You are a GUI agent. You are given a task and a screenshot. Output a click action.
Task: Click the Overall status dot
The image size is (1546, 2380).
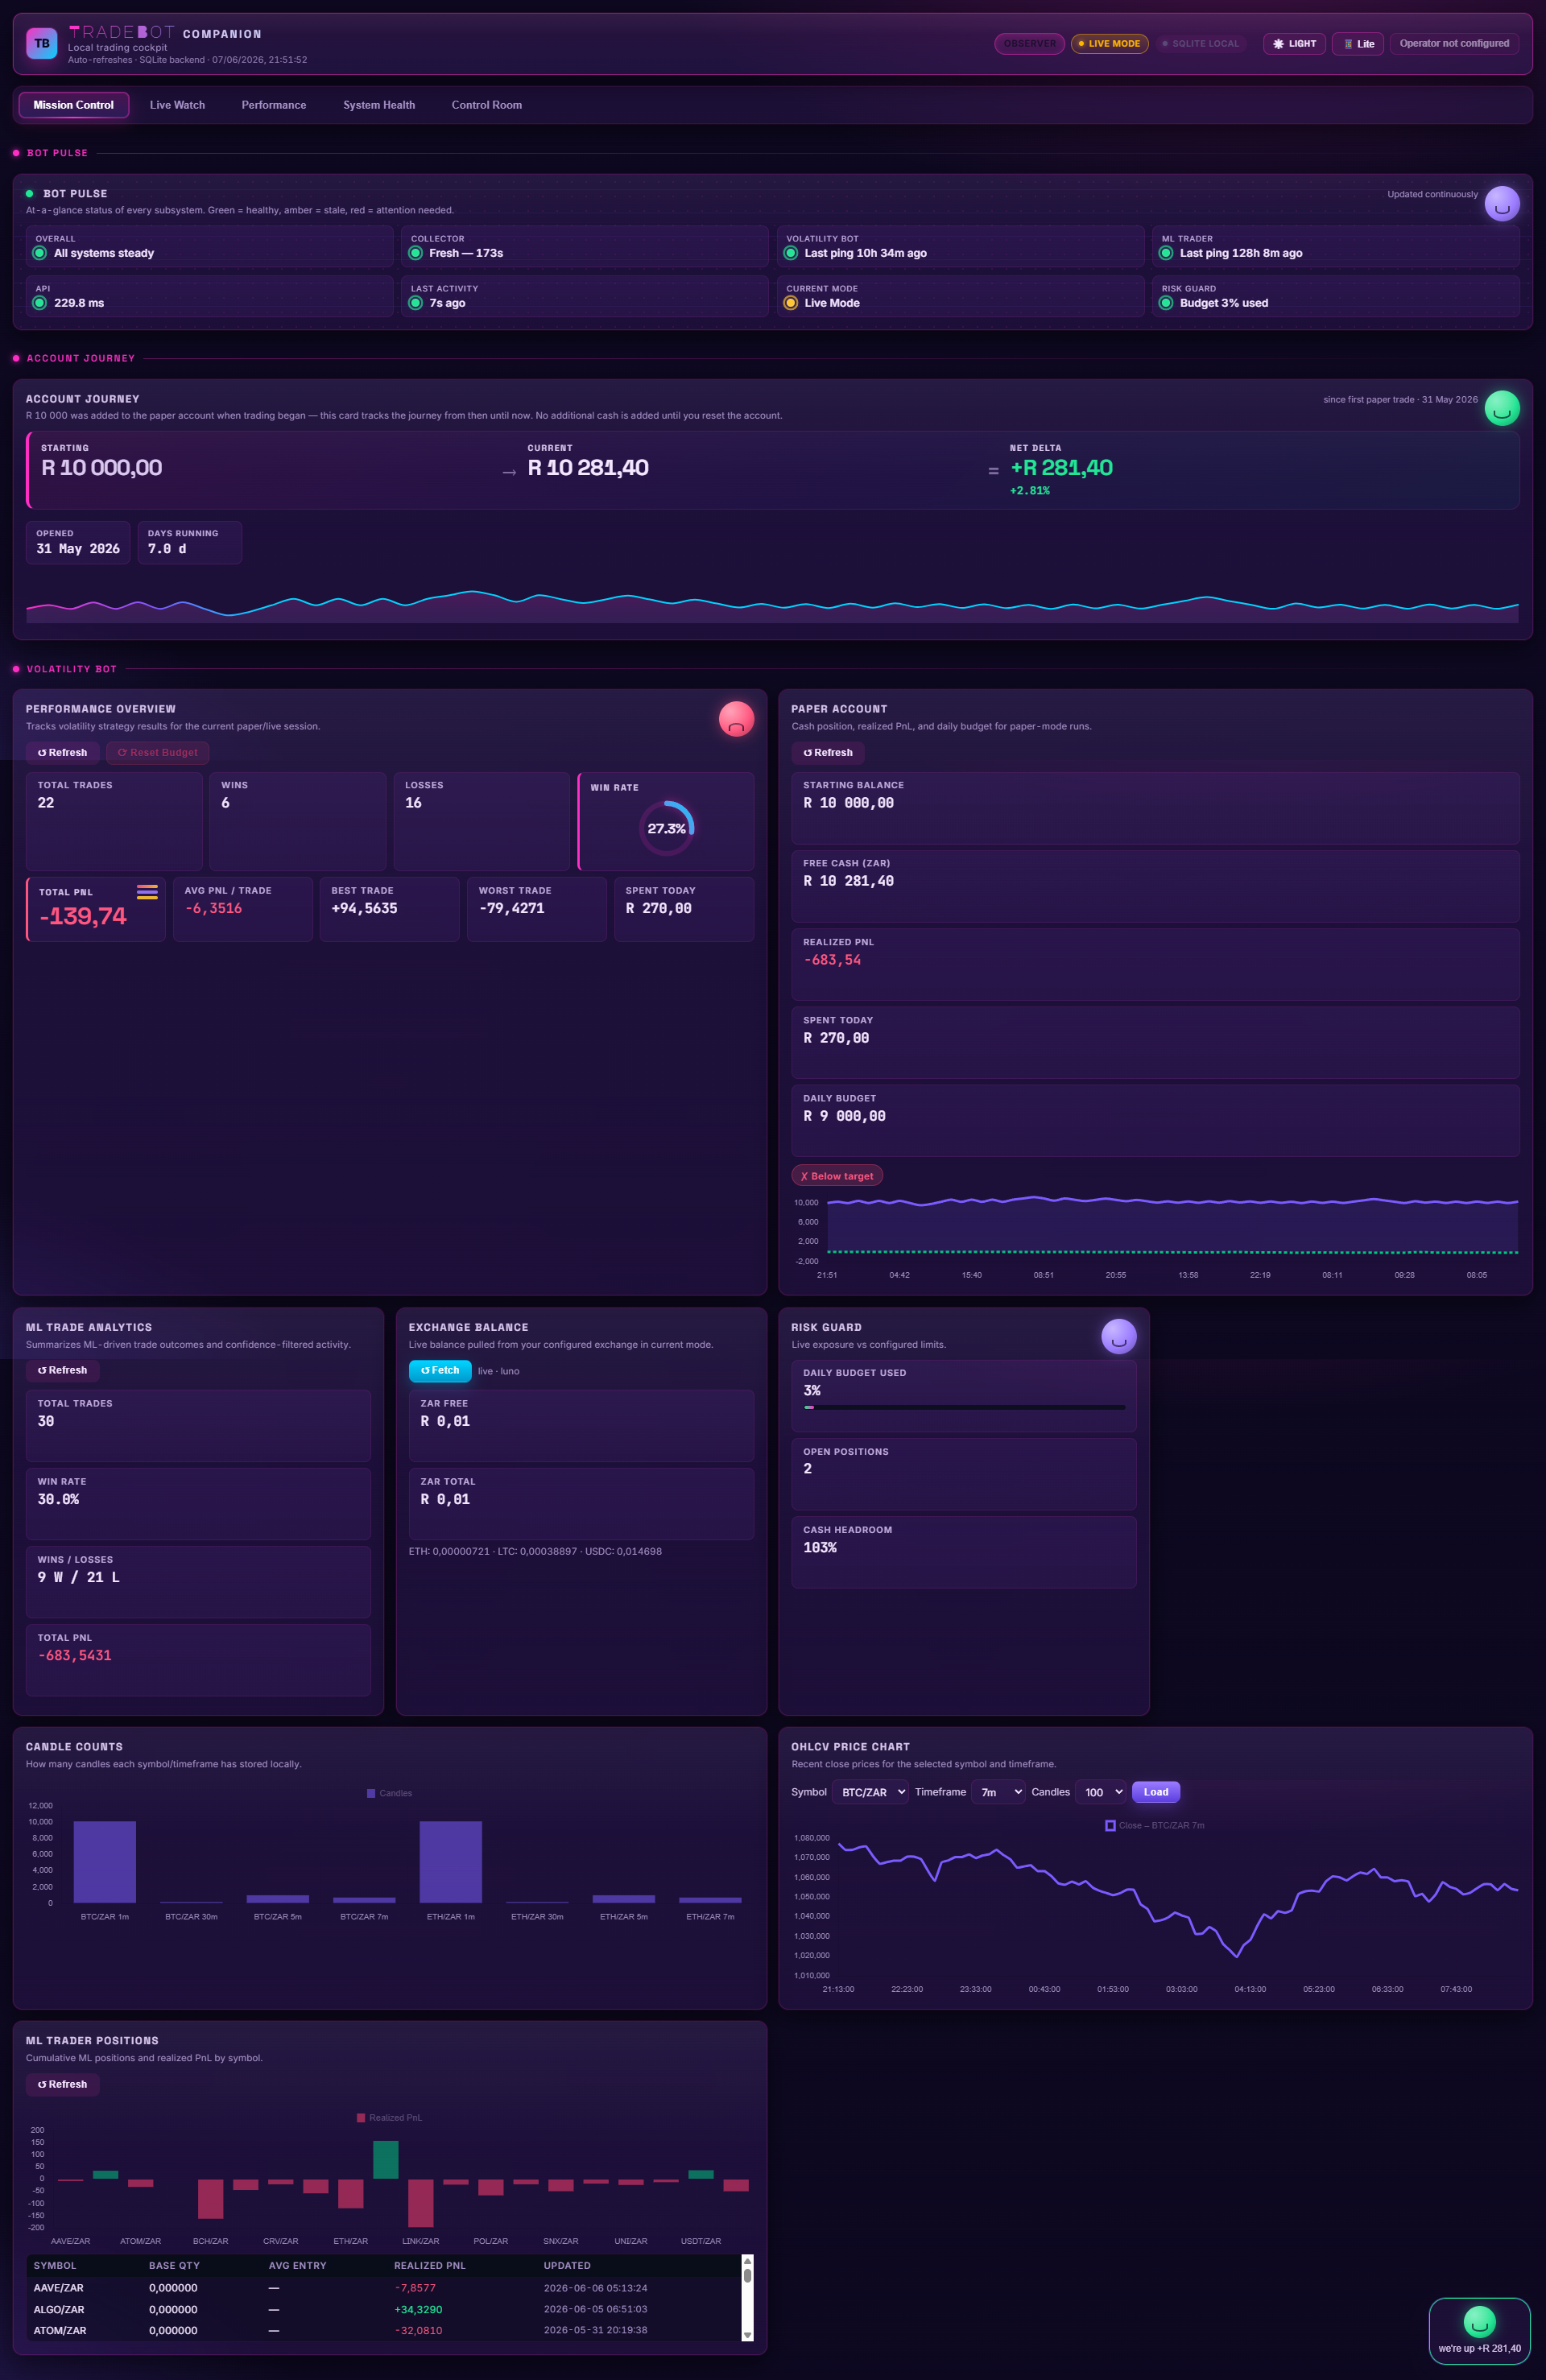tap(40, 253)
